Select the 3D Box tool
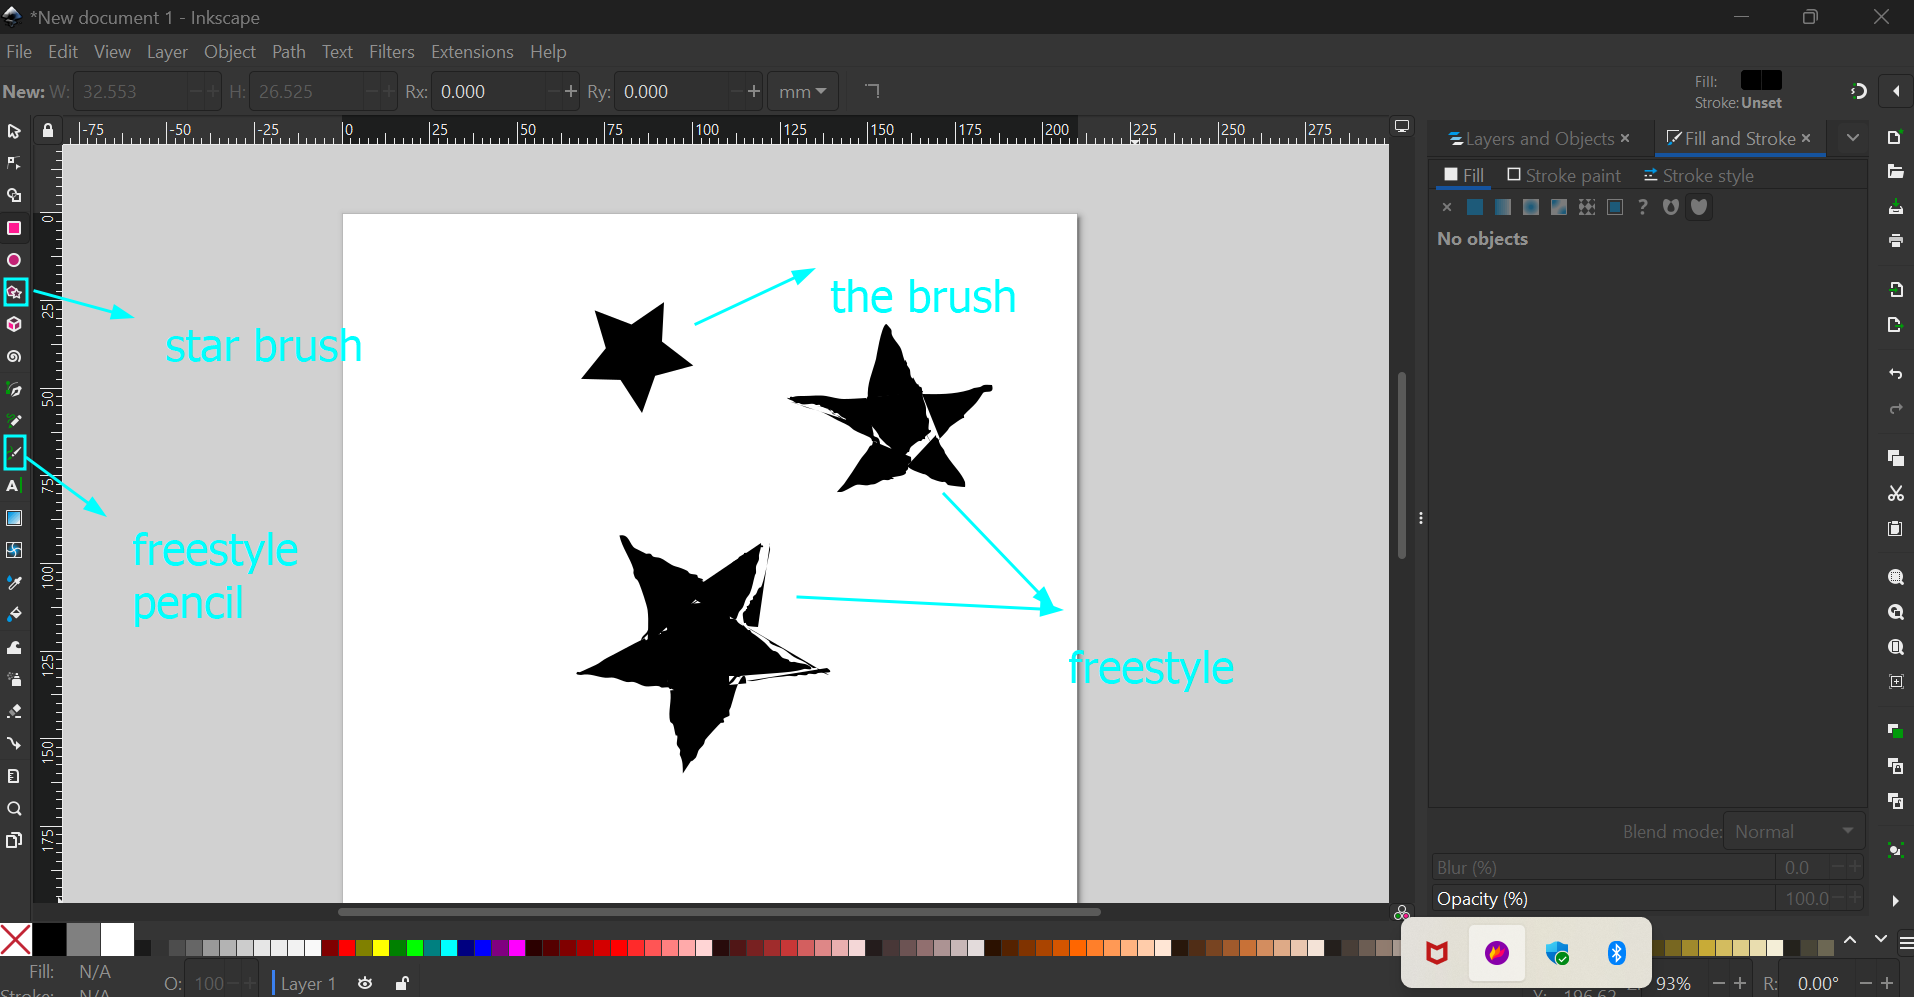The width and height of the screenshot is (1914, 997). point(14,324)
